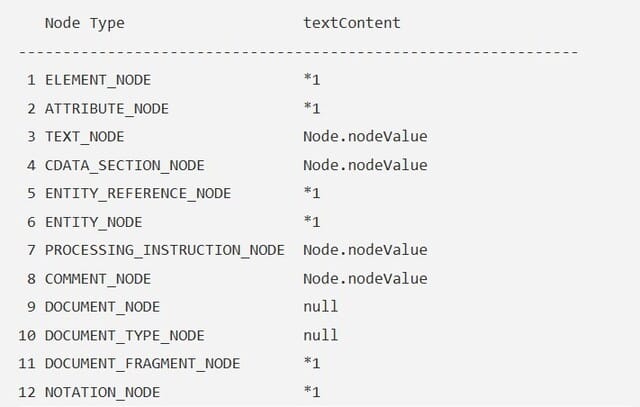The height and width of the screenshot is (407, 640).
Task: Click the null value for DOCUMENT_TYPE_NODE
Action: point(320,335)
